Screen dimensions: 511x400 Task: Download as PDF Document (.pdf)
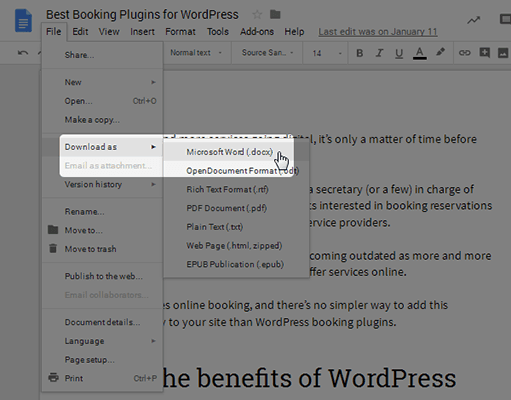coord(236,208)
